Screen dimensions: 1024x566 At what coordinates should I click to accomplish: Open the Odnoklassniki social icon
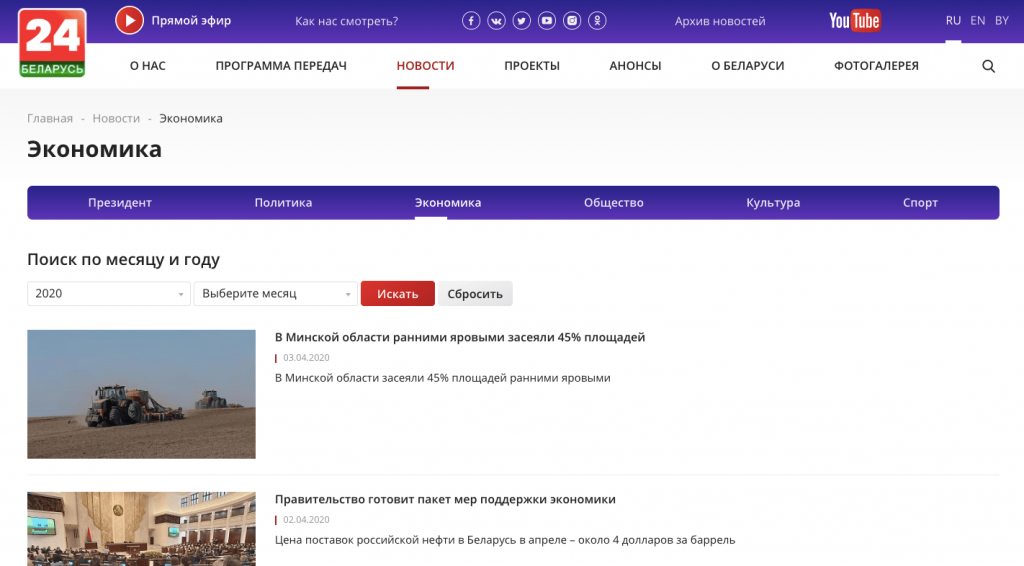click(597, 21)
